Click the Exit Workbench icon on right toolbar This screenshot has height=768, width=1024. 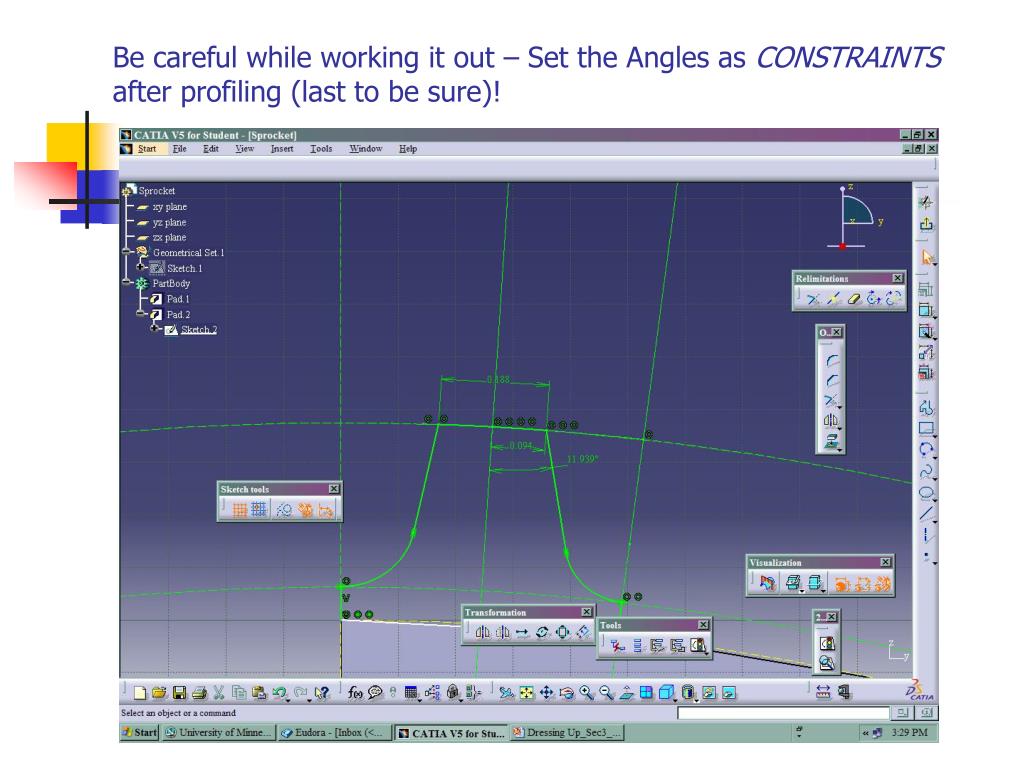[x=926, y=224]
